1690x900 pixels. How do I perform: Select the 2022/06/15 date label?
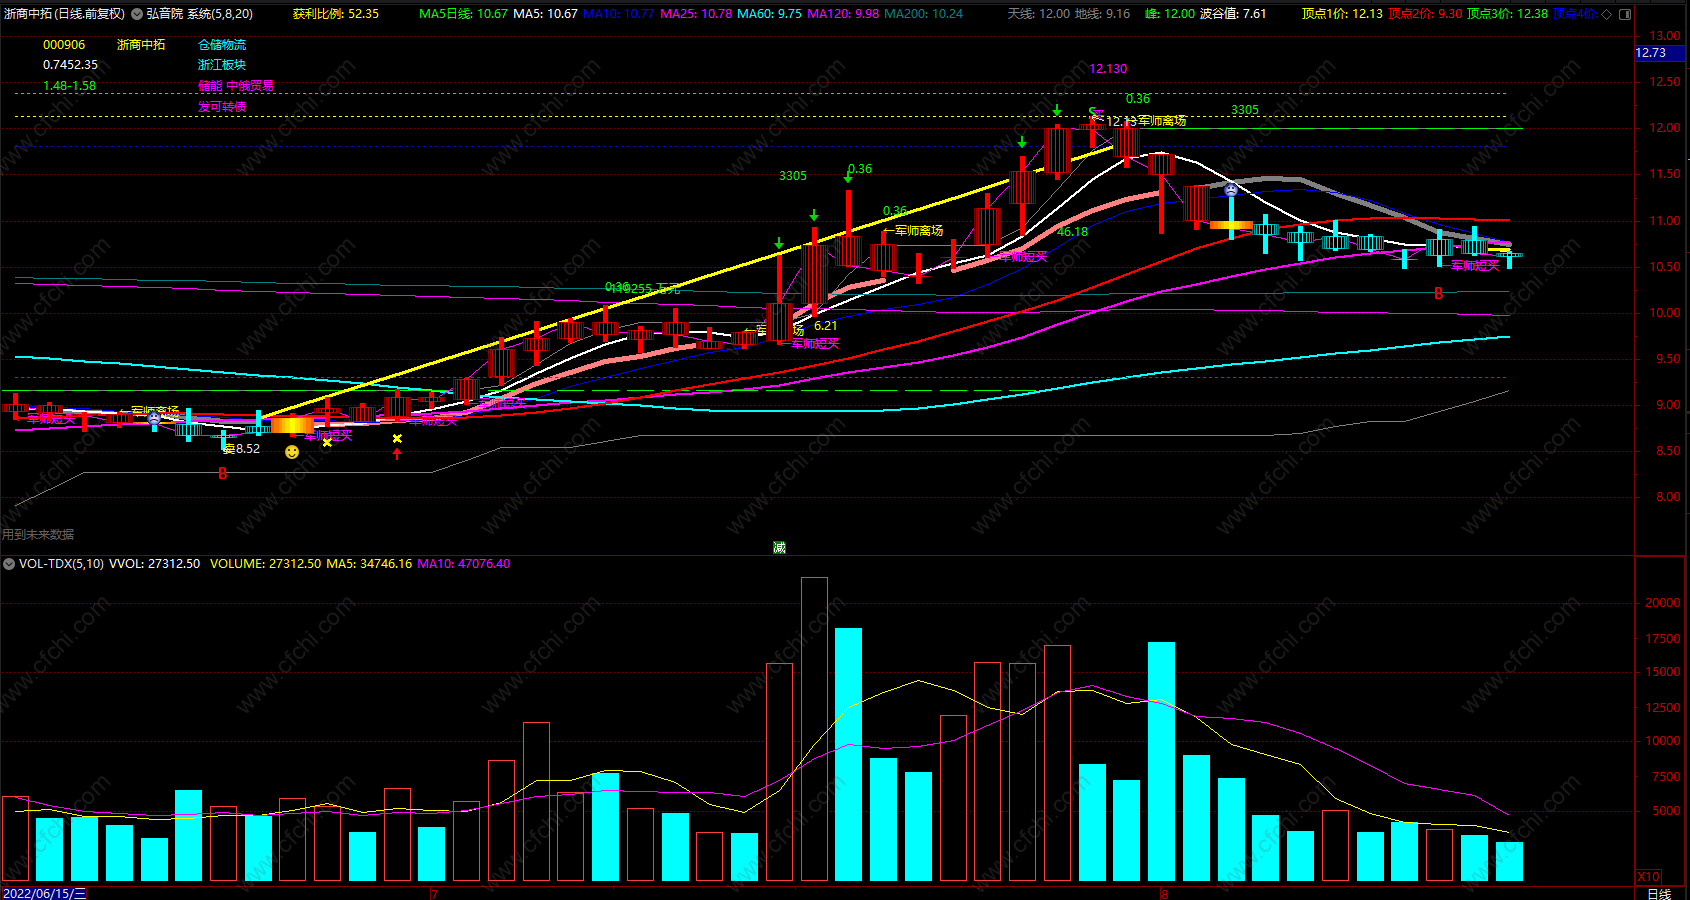click(x=45, y=893)
